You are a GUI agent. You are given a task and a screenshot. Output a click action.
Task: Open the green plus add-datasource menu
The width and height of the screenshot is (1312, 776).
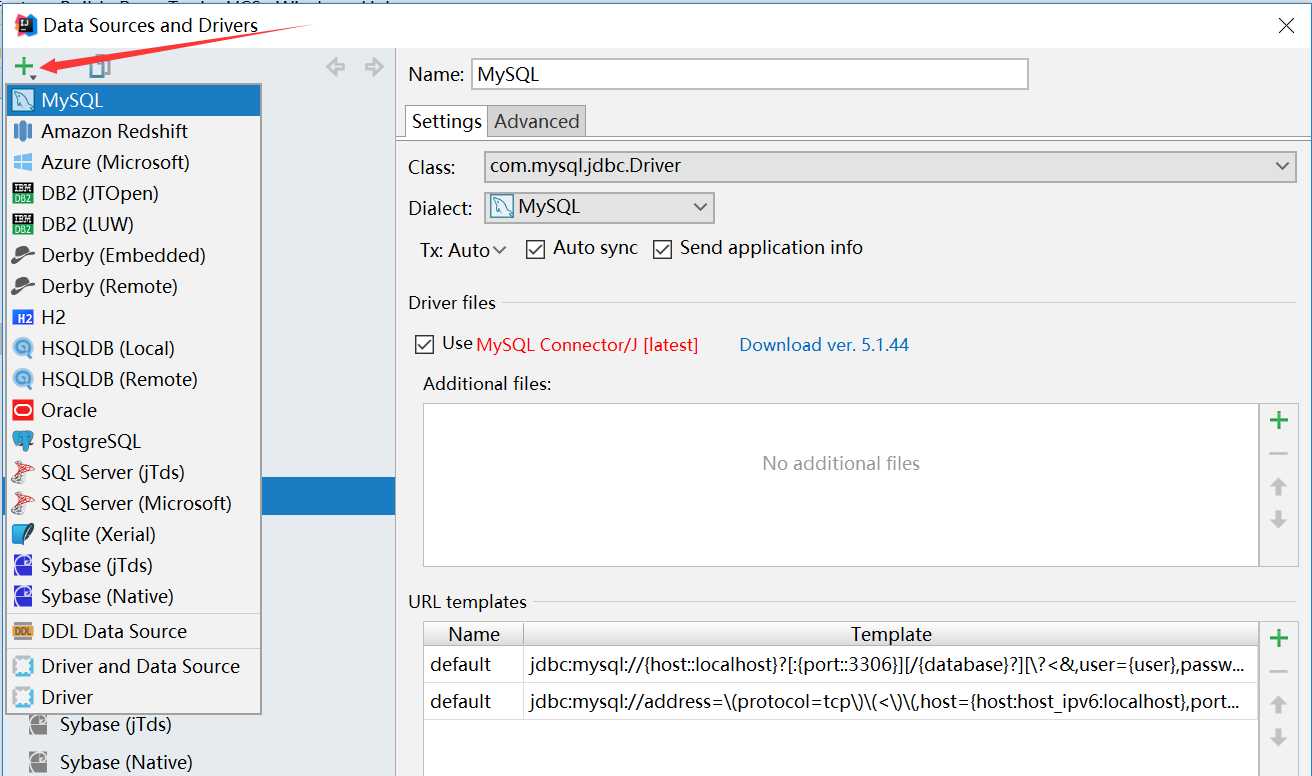[25, 67]
